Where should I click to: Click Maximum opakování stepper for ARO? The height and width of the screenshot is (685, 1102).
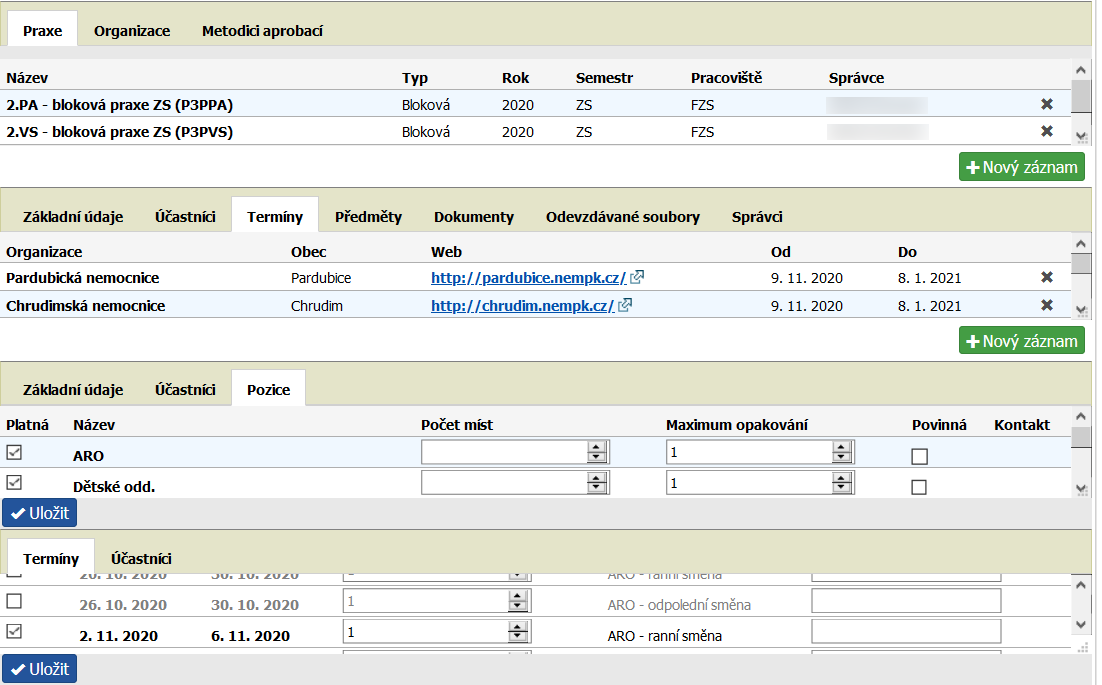841,452
